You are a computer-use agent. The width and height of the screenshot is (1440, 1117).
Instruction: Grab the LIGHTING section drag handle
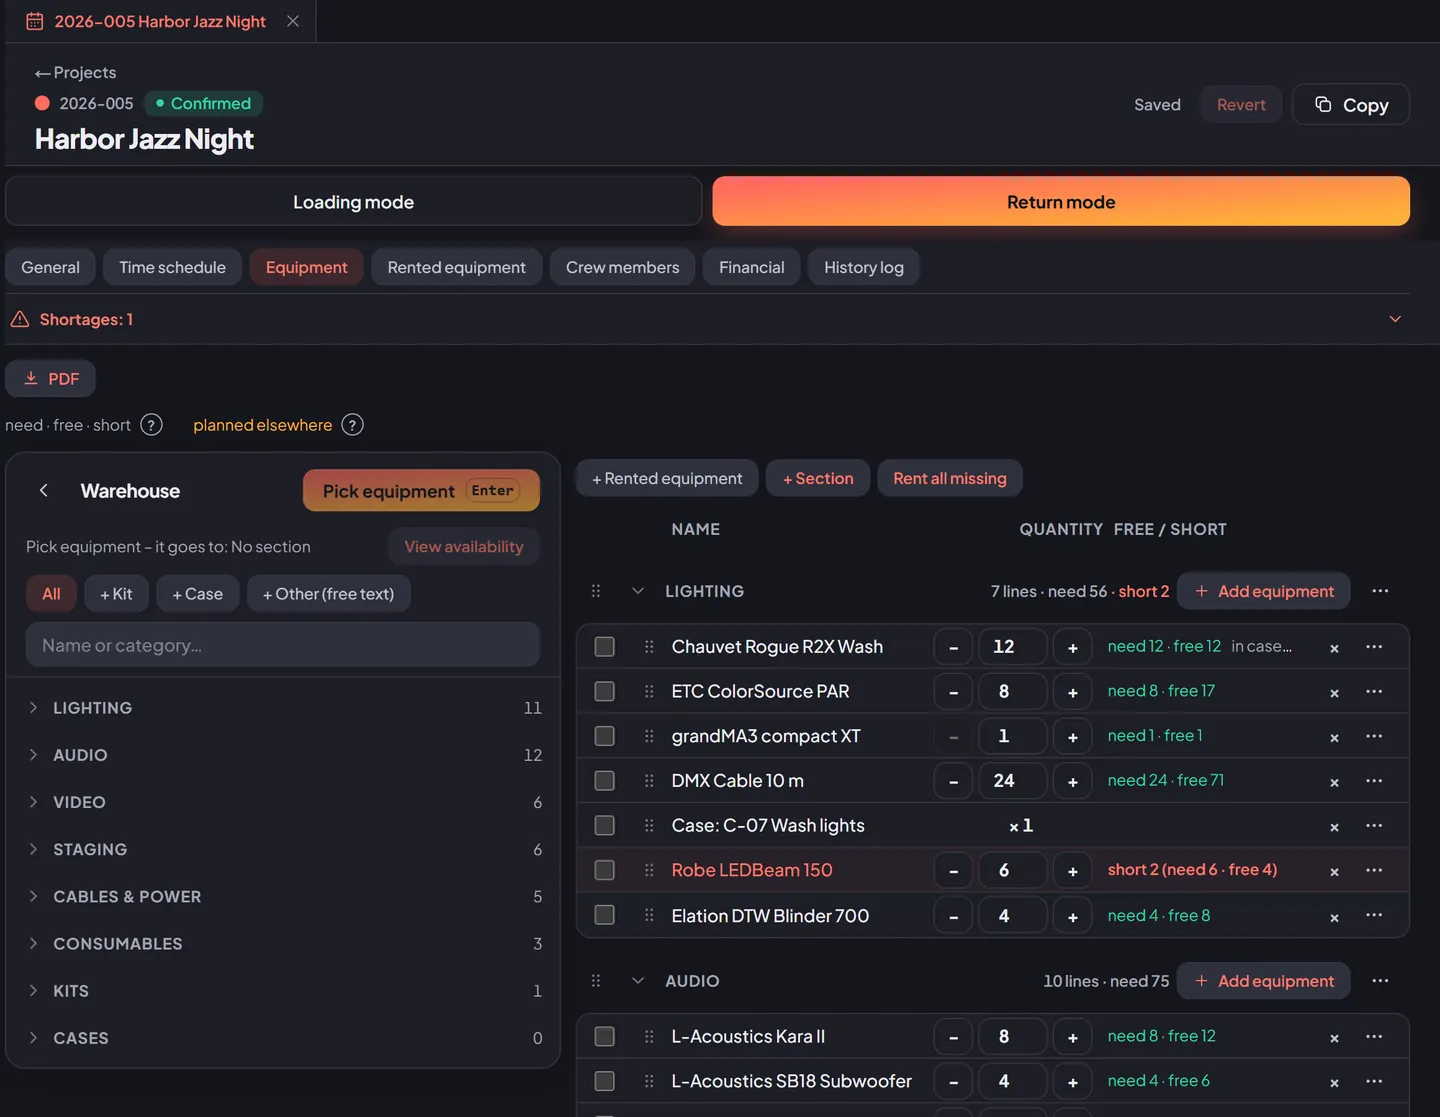click(596, 591)
